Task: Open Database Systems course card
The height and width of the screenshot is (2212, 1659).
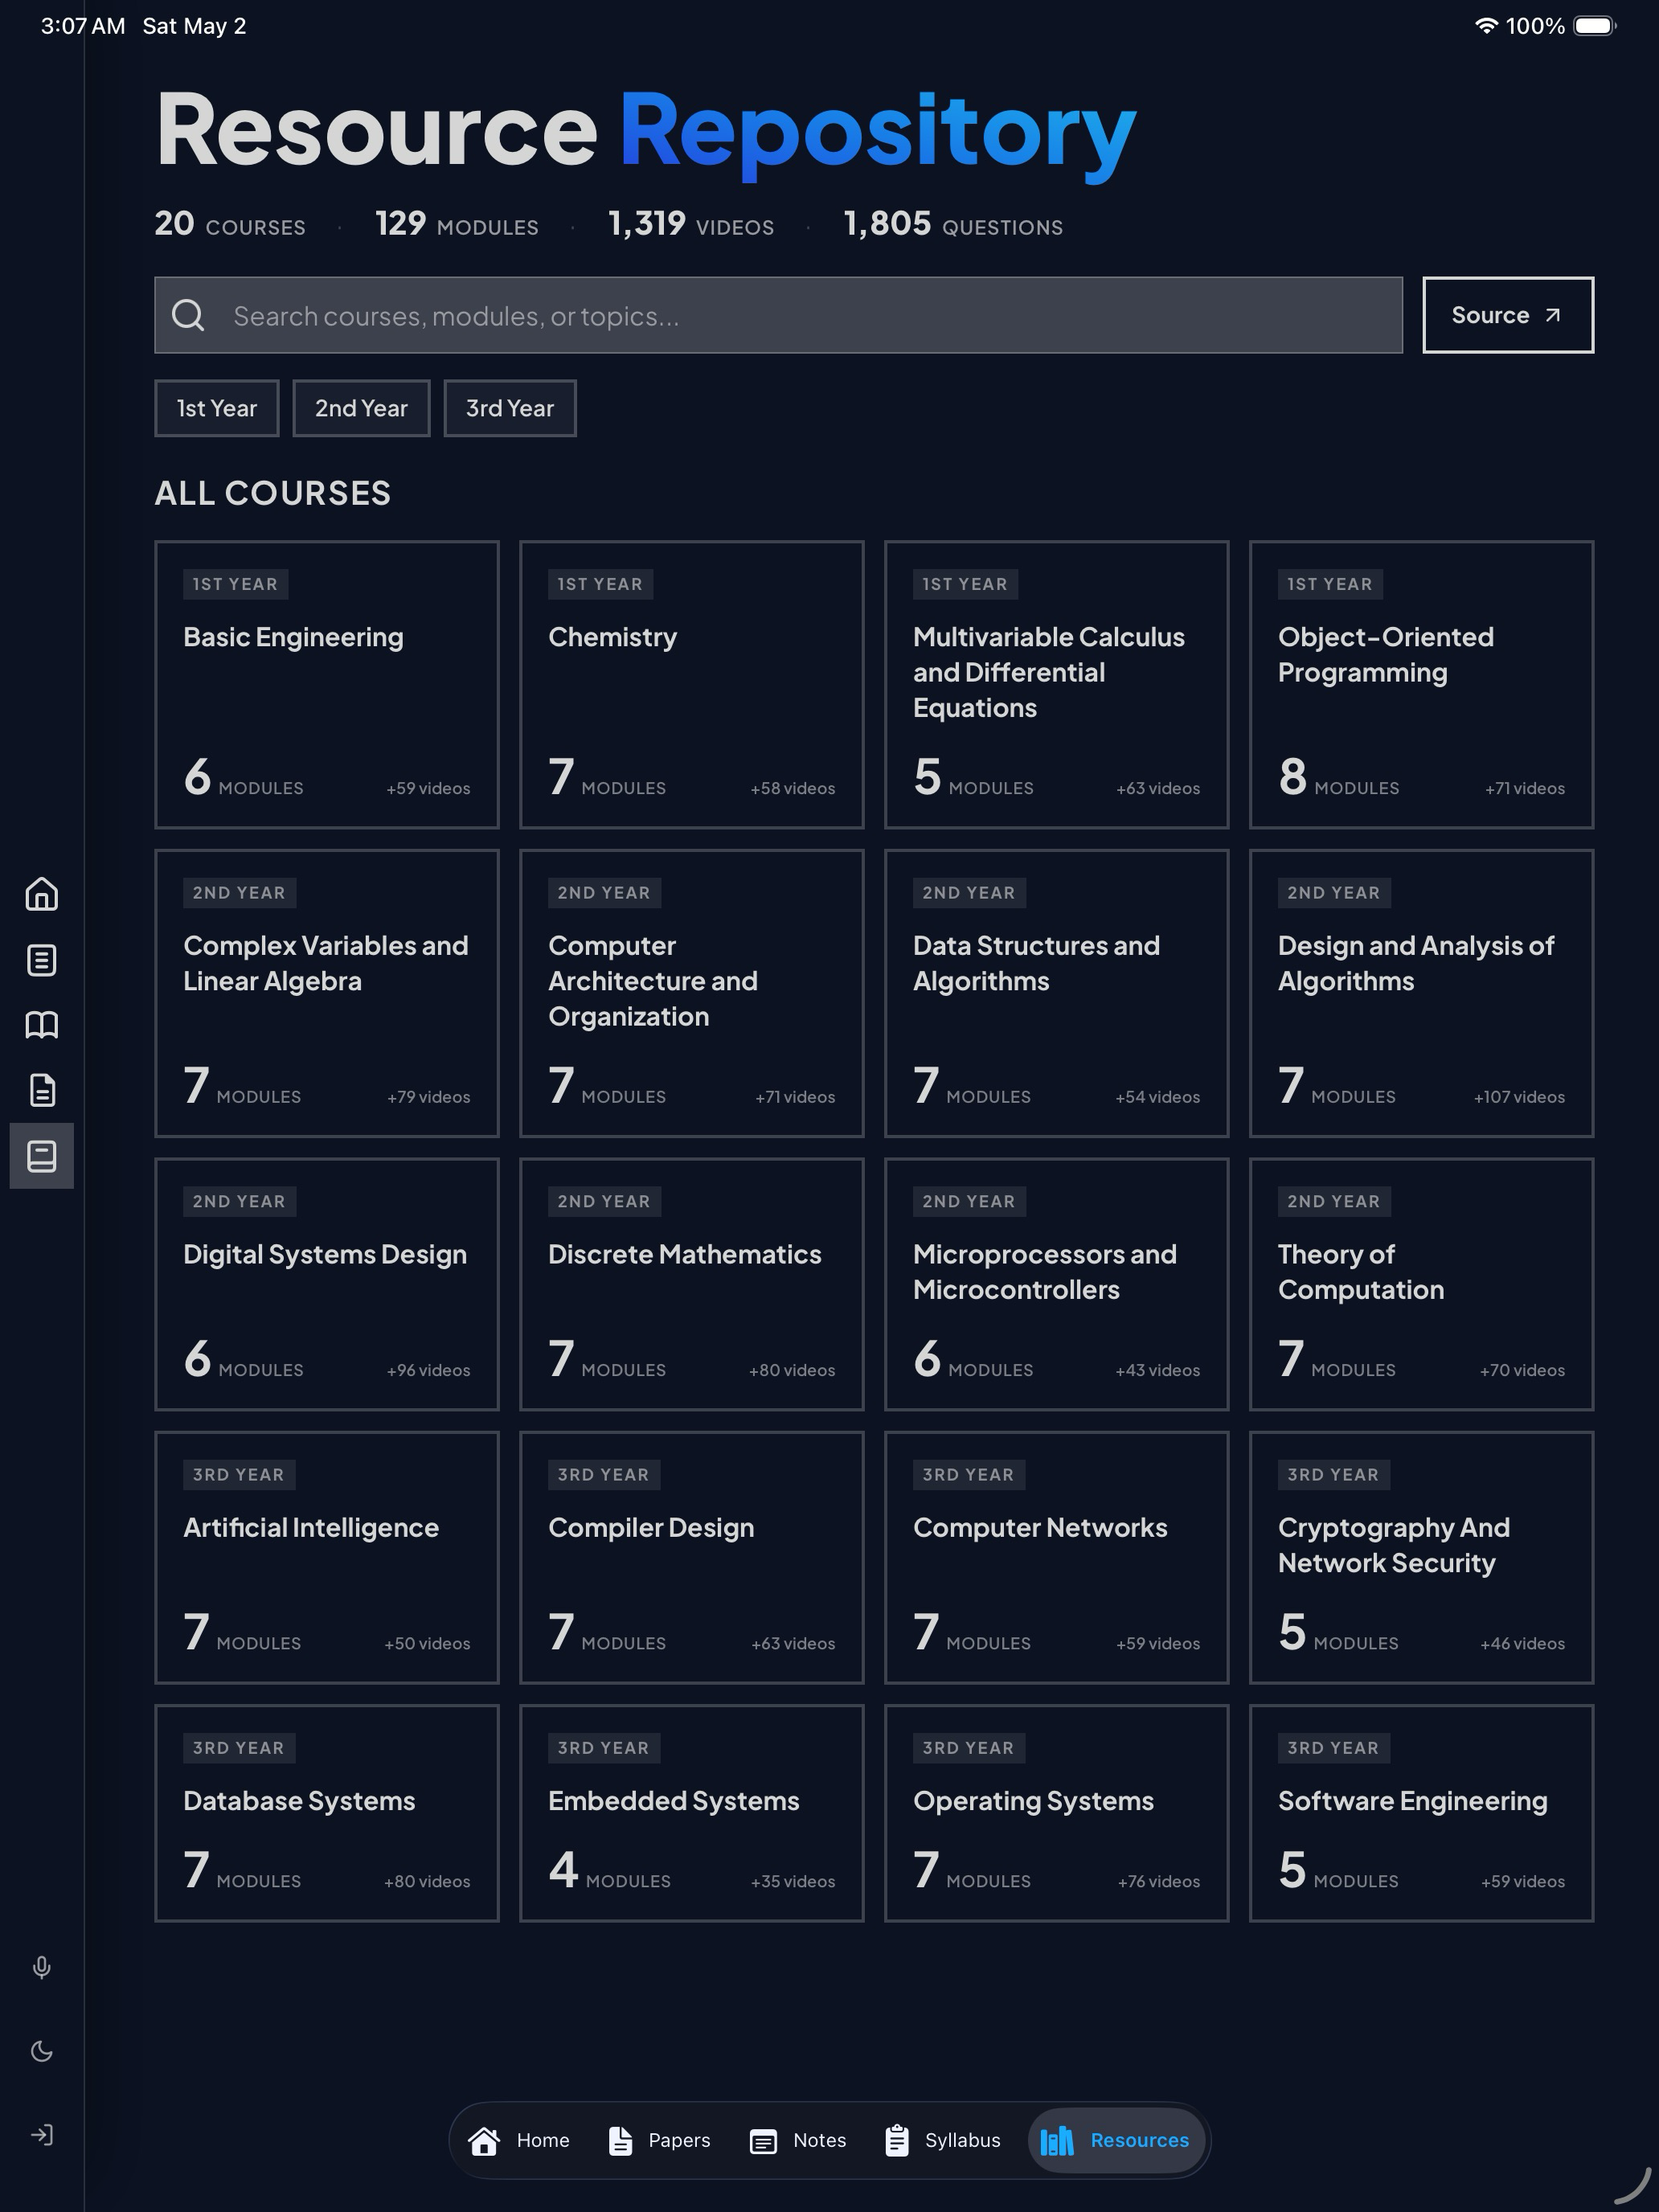Action: [x=327, y=1813]
